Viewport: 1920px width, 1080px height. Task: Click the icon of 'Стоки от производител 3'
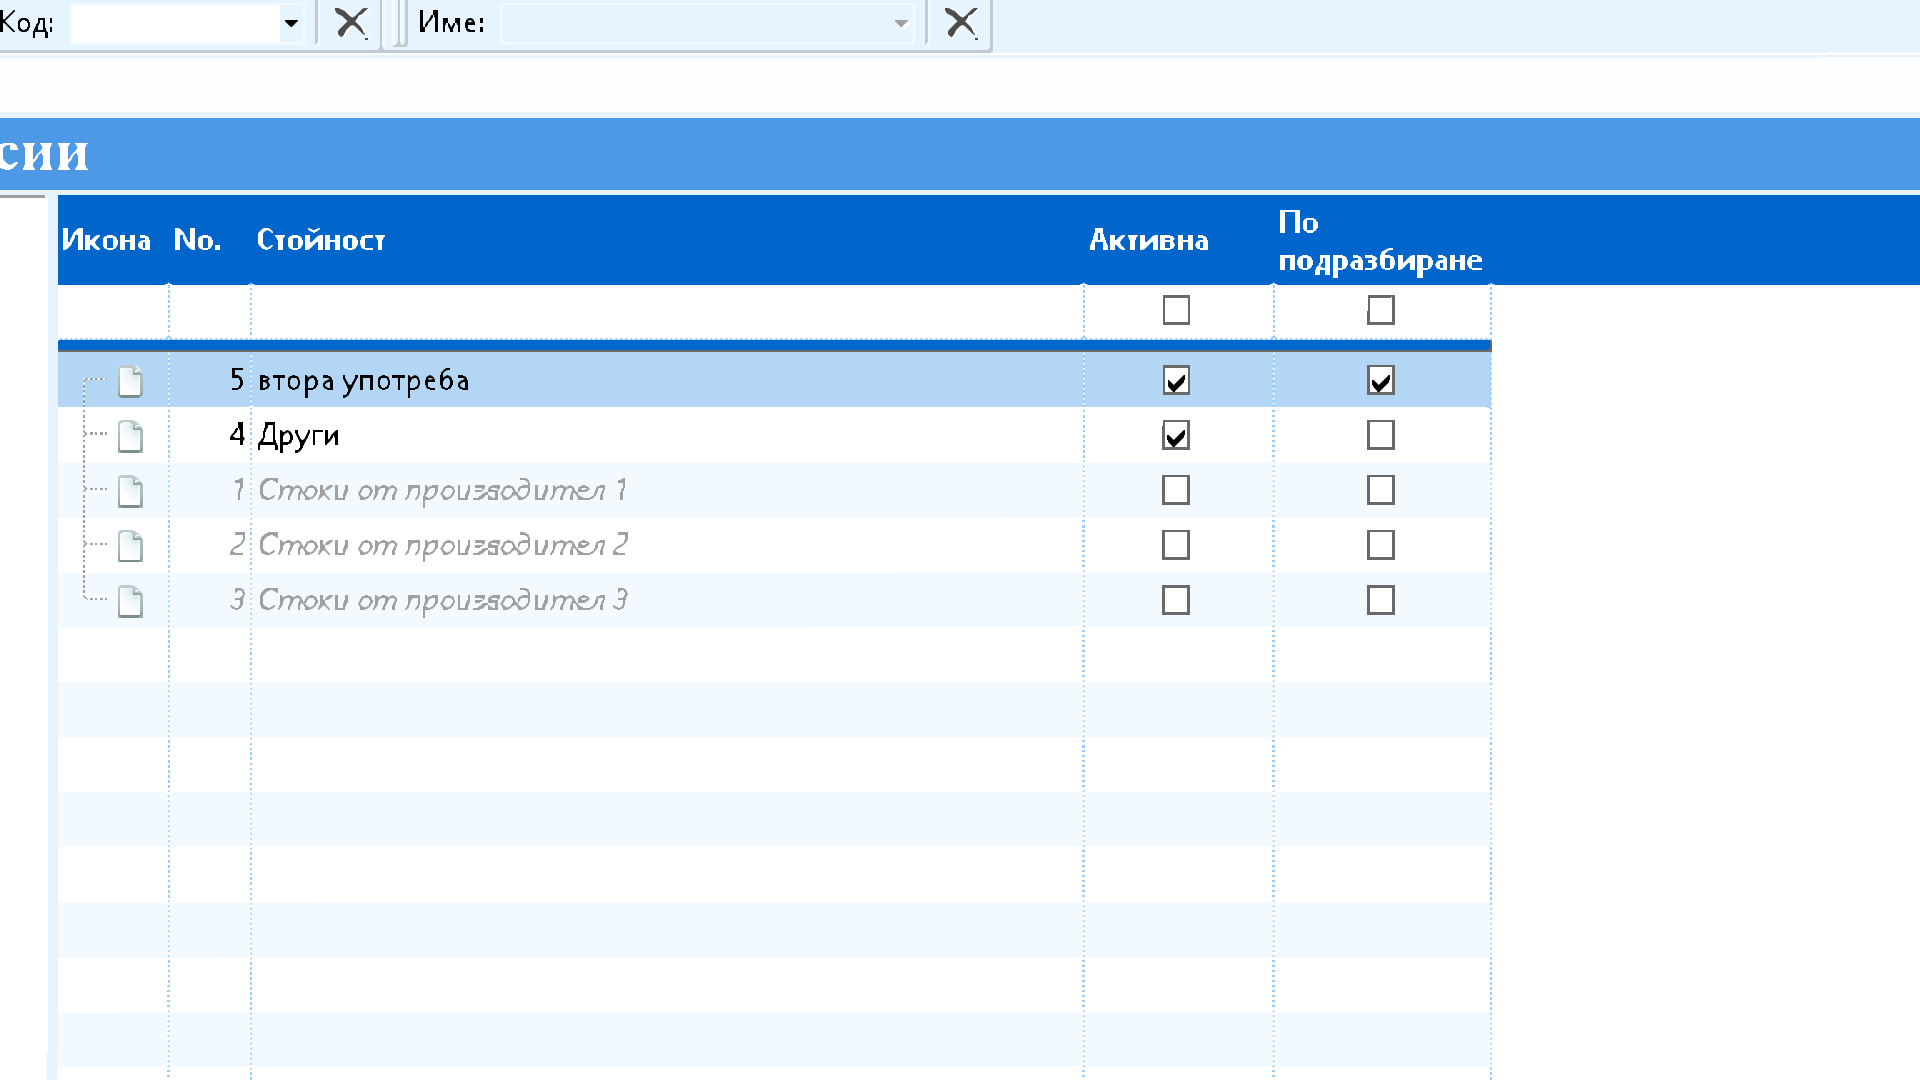130,601
